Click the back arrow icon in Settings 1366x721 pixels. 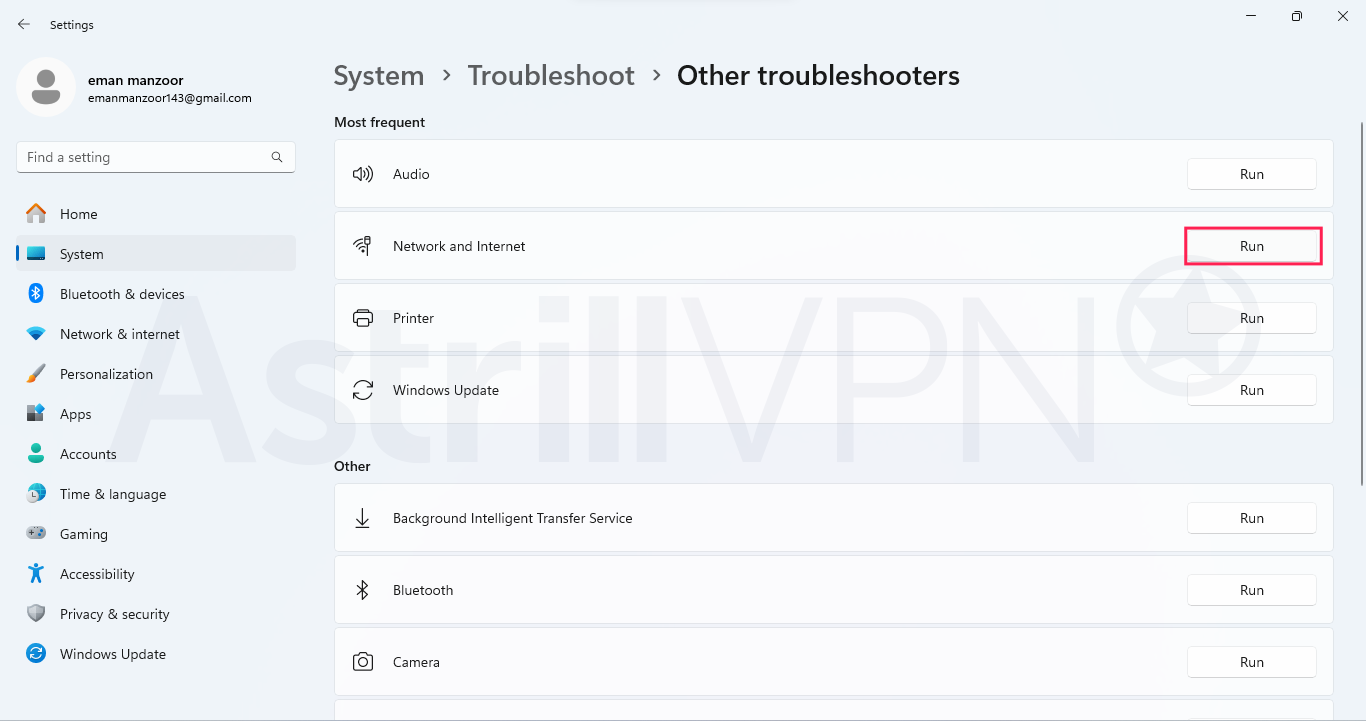24,24
